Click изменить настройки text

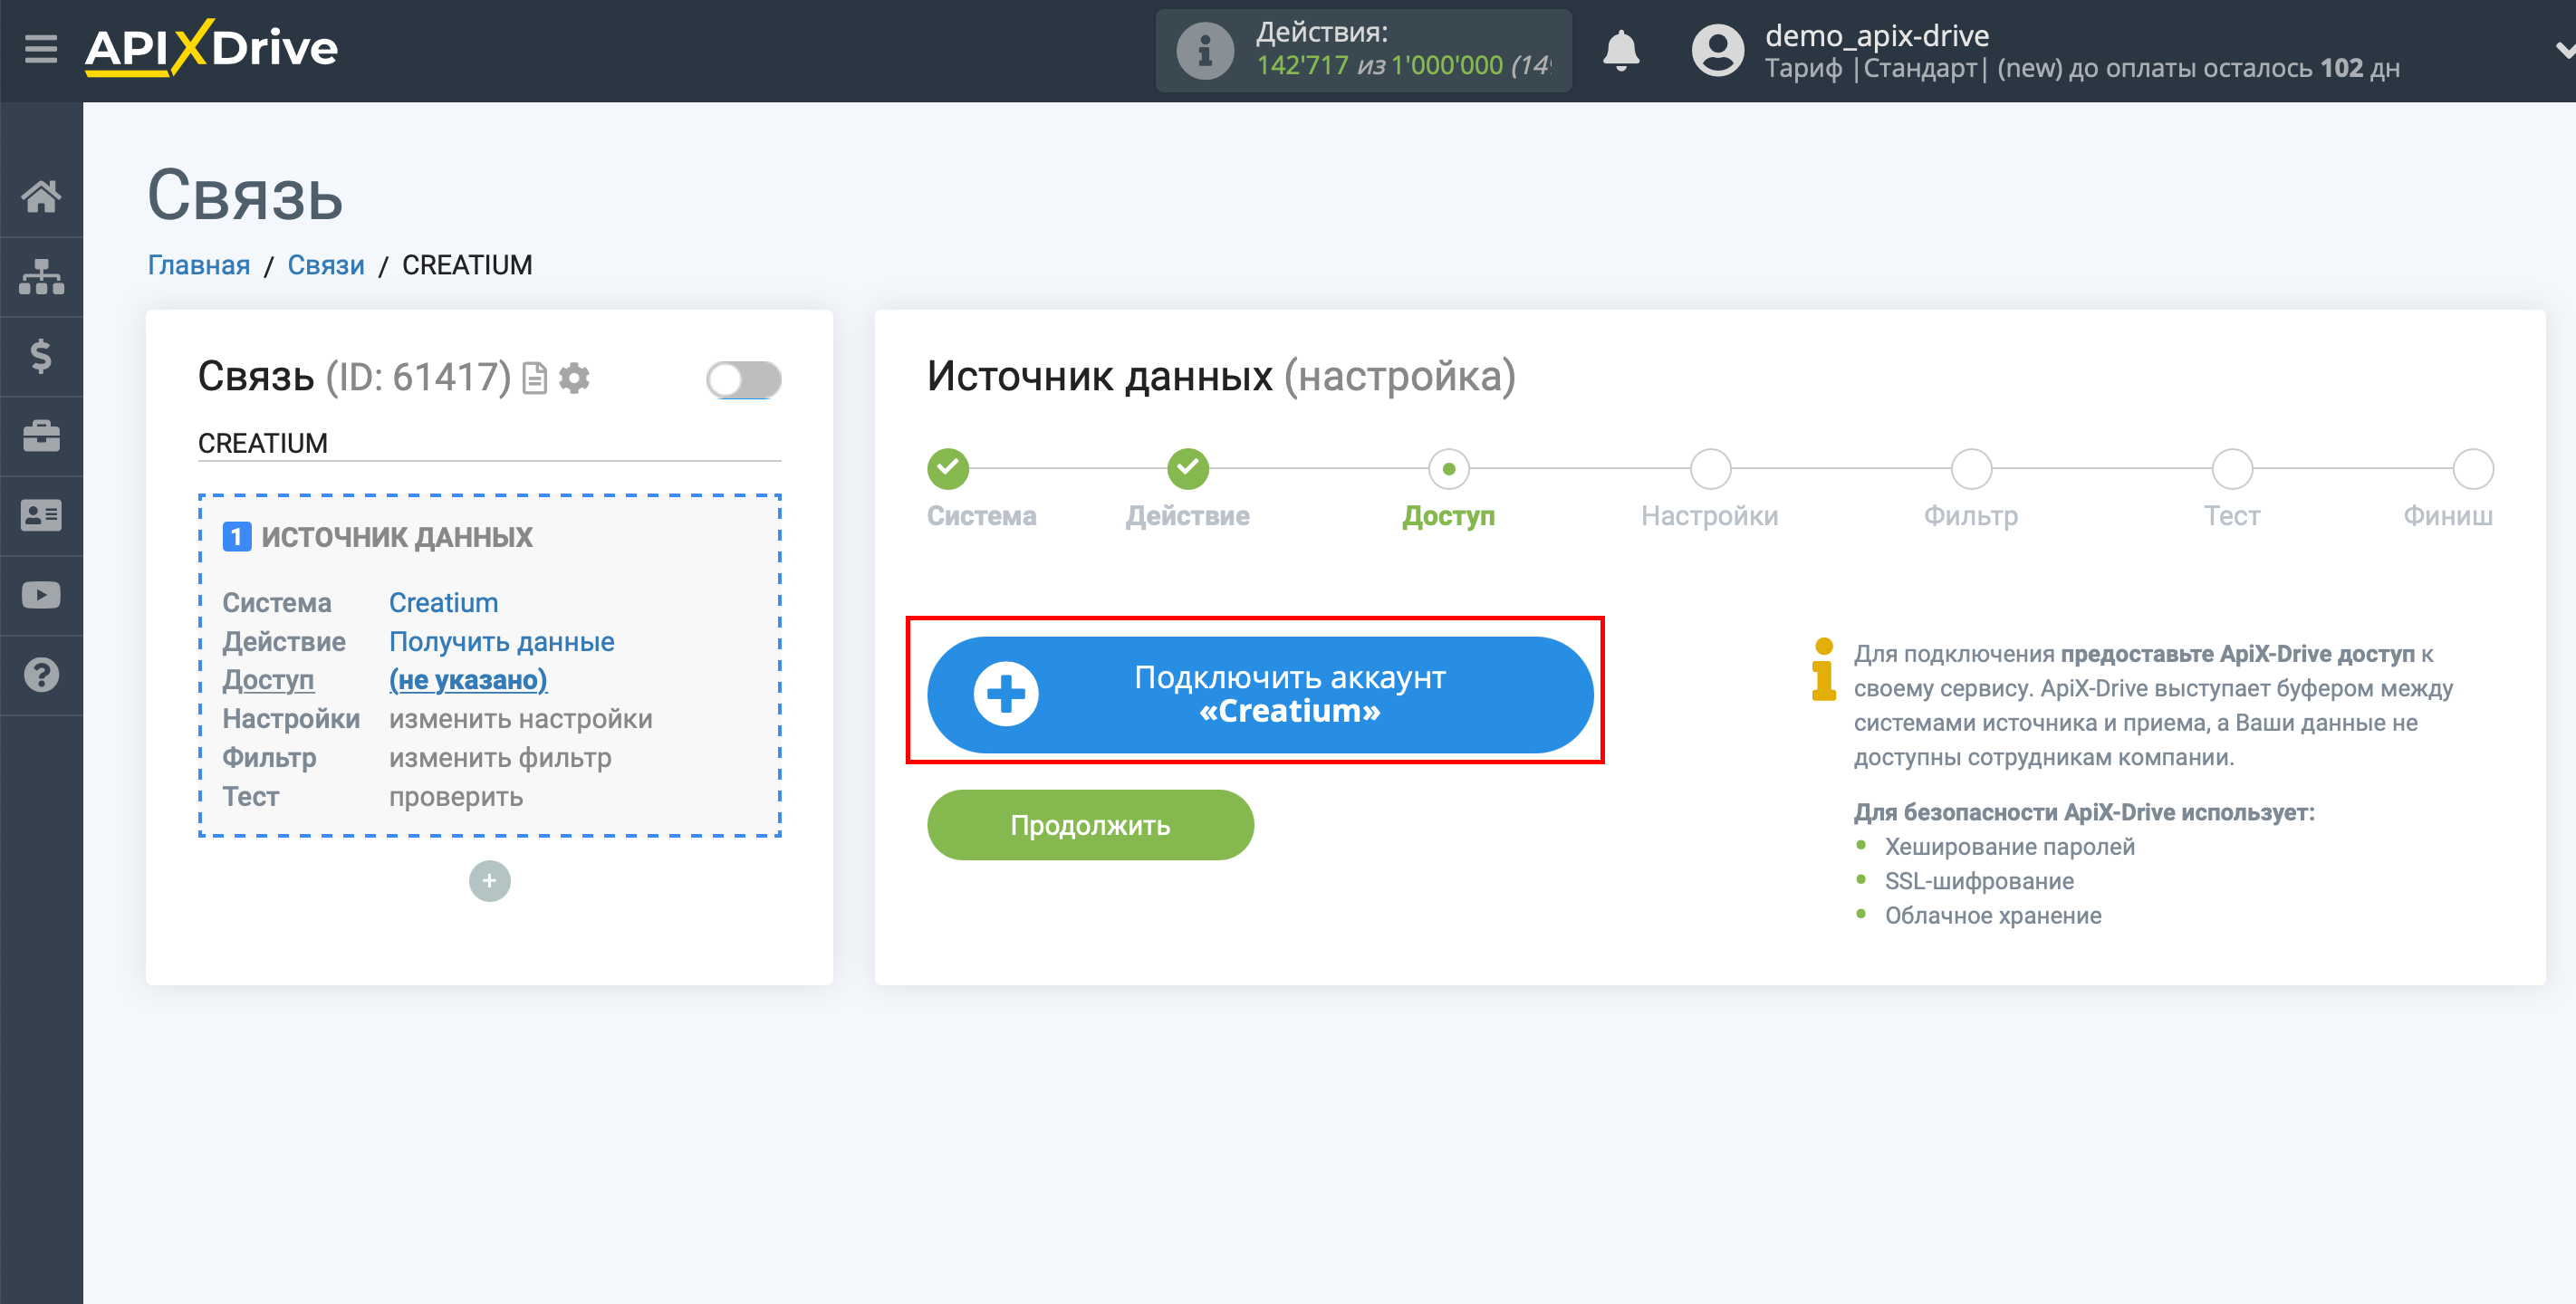[520, 719]
